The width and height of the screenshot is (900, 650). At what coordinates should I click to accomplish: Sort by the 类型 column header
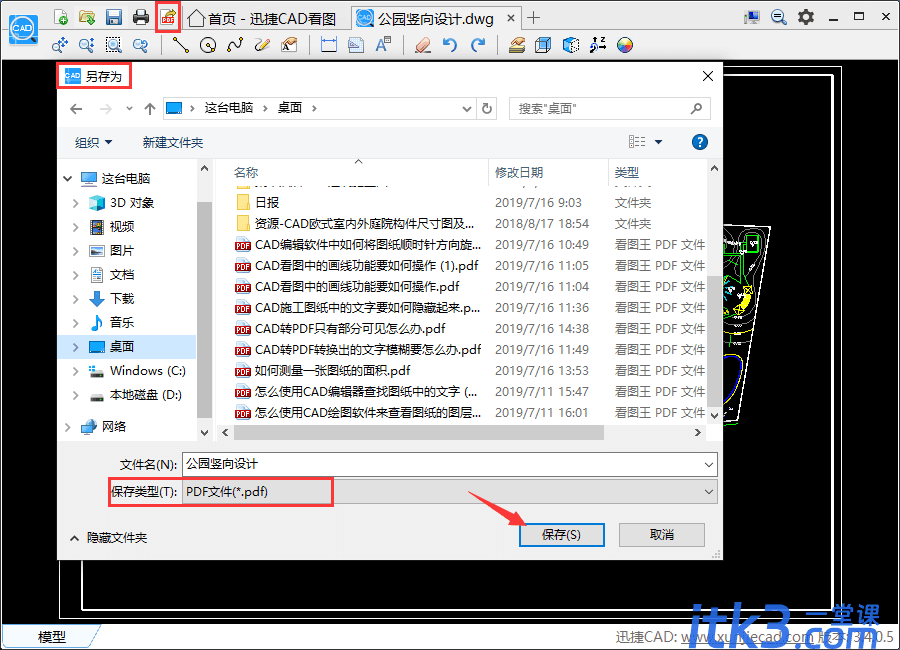(x=626, y=172)
